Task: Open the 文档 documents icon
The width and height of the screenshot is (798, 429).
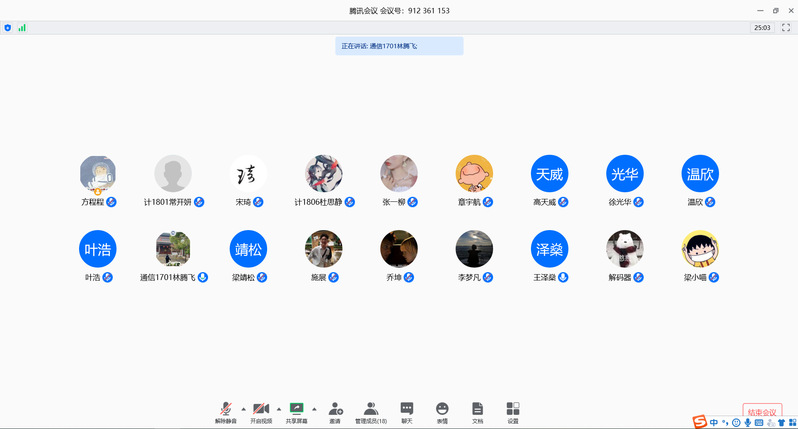Action: point(477,411)
